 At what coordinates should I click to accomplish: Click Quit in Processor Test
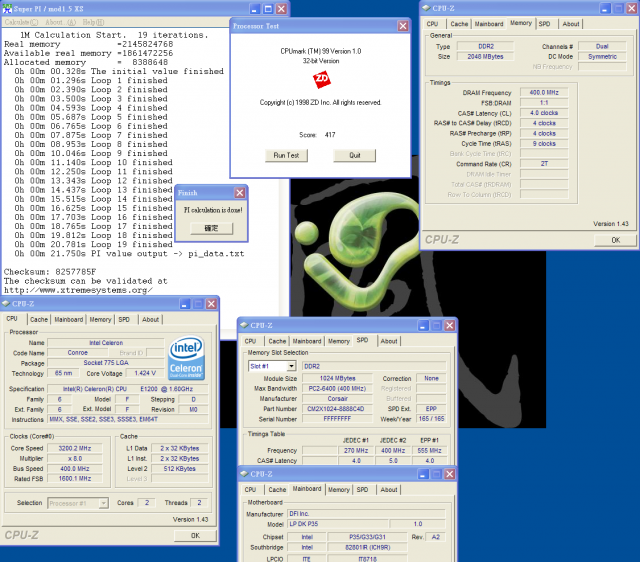[x=355, y=155]
